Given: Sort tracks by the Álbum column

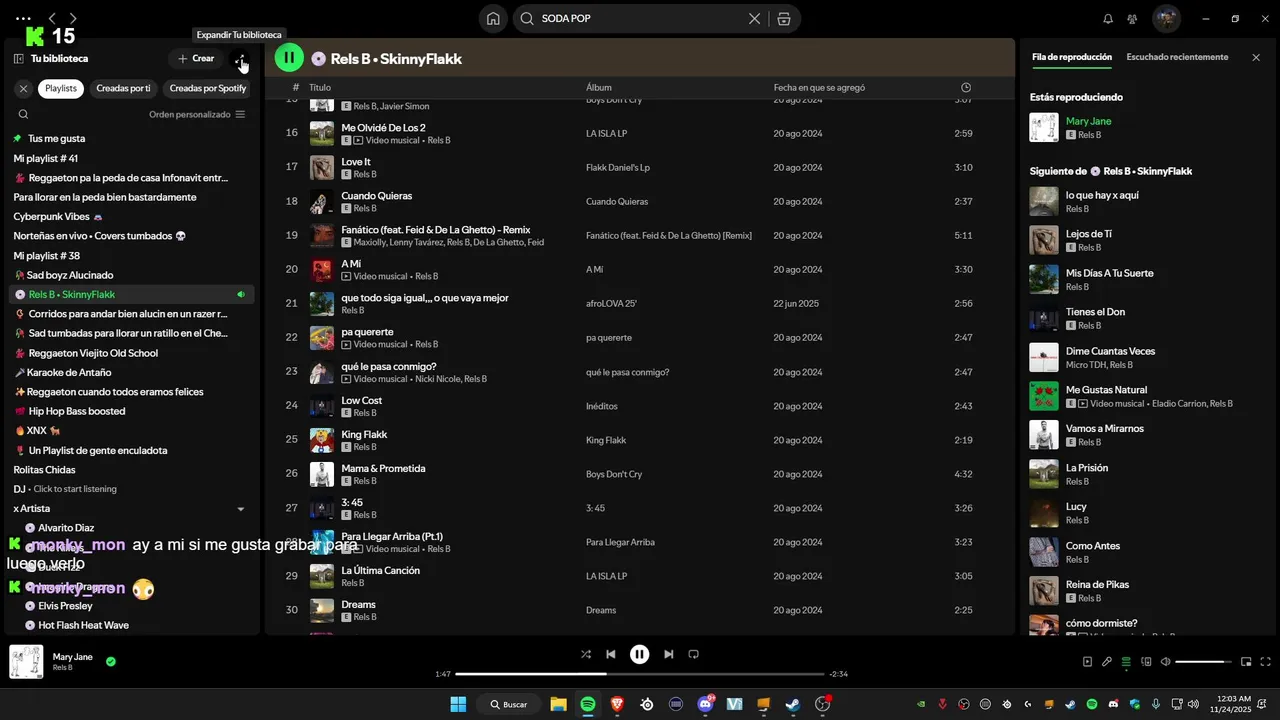Looking at the screenshot, I should 599,88.
